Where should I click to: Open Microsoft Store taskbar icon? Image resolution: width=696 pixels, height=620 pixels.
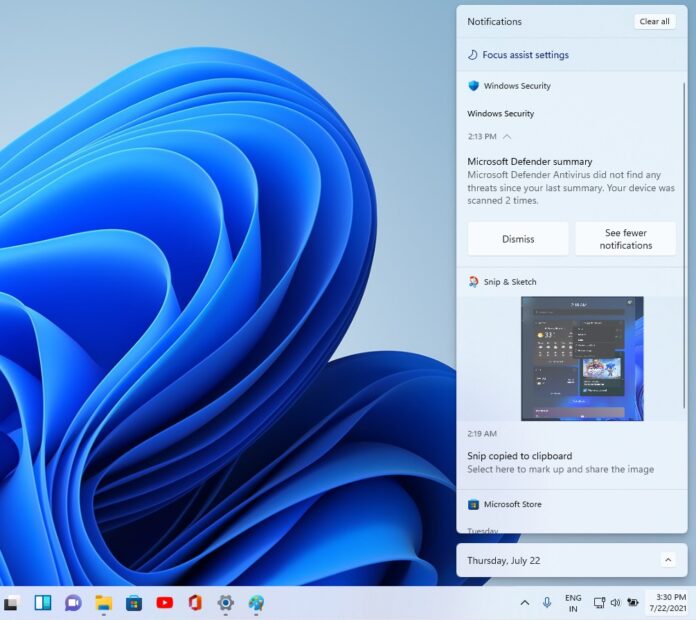(x=133, y=603)
